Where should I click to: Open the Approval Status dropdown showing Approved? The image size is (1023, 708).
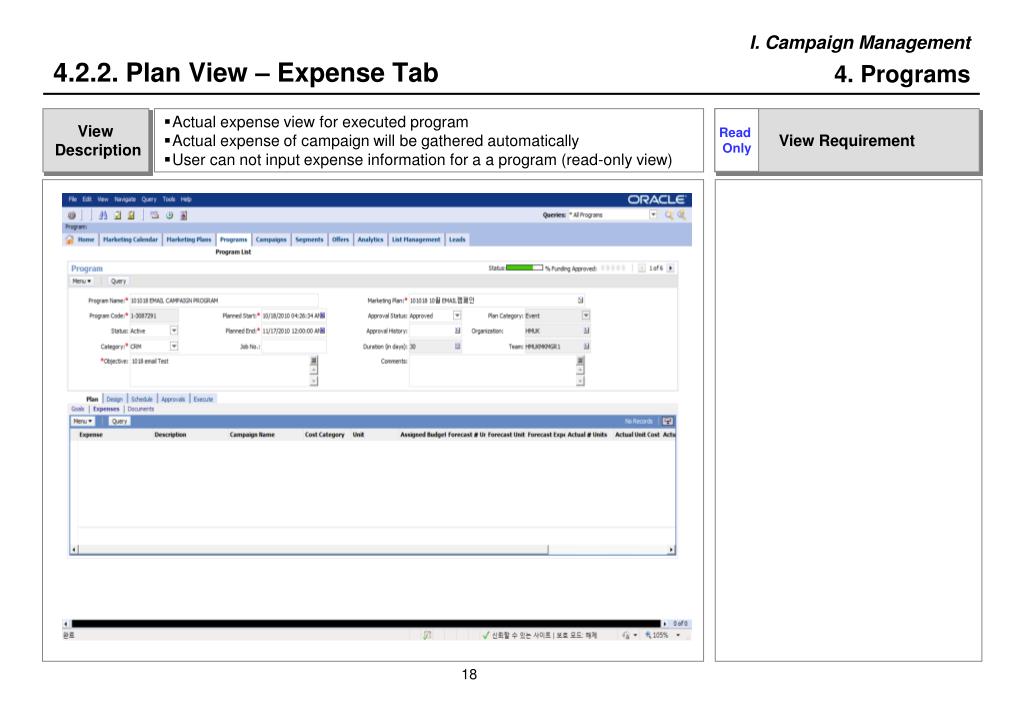coord(457,316)
